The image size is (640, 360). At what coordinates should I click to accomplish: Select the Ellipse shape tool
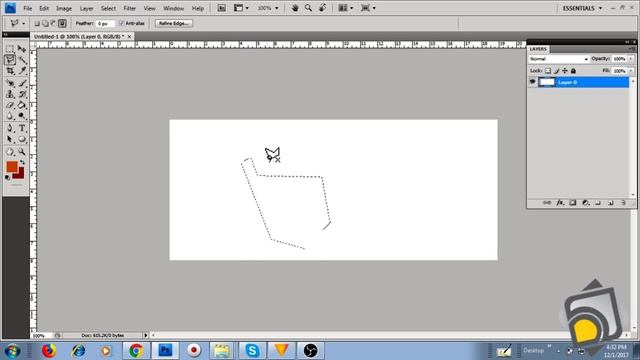(x=22, y=139)
